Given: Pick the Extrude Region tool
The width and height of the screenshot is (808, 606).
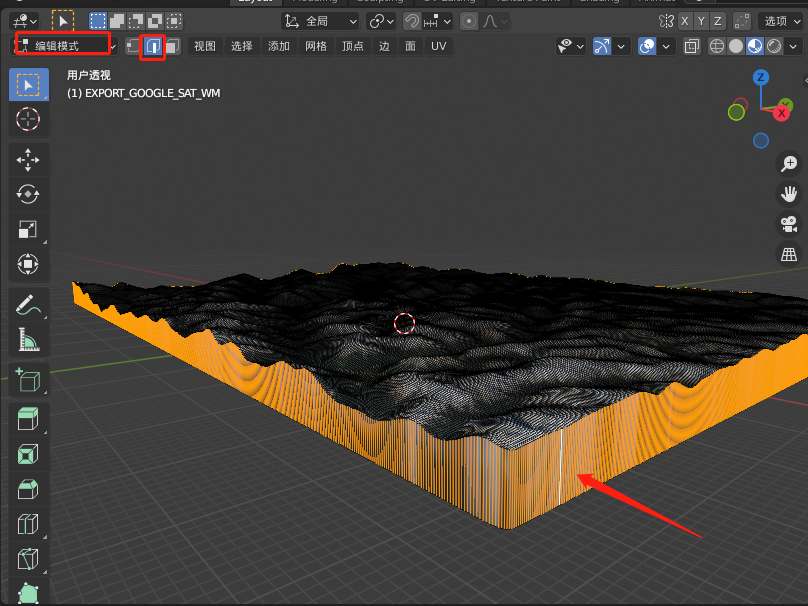Looking at the screenshot, I should pyautogui.click(x=28, y=418).
